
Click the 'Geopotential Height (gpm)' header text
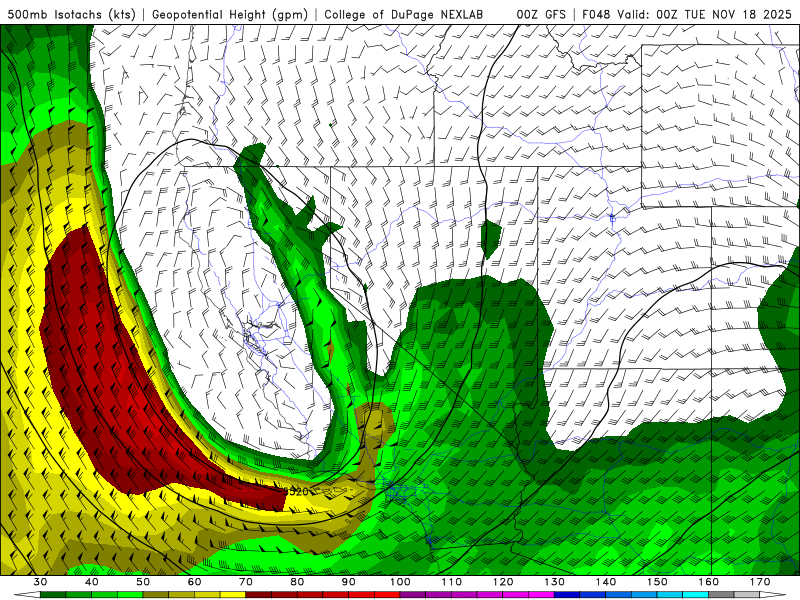coord(230,14)
